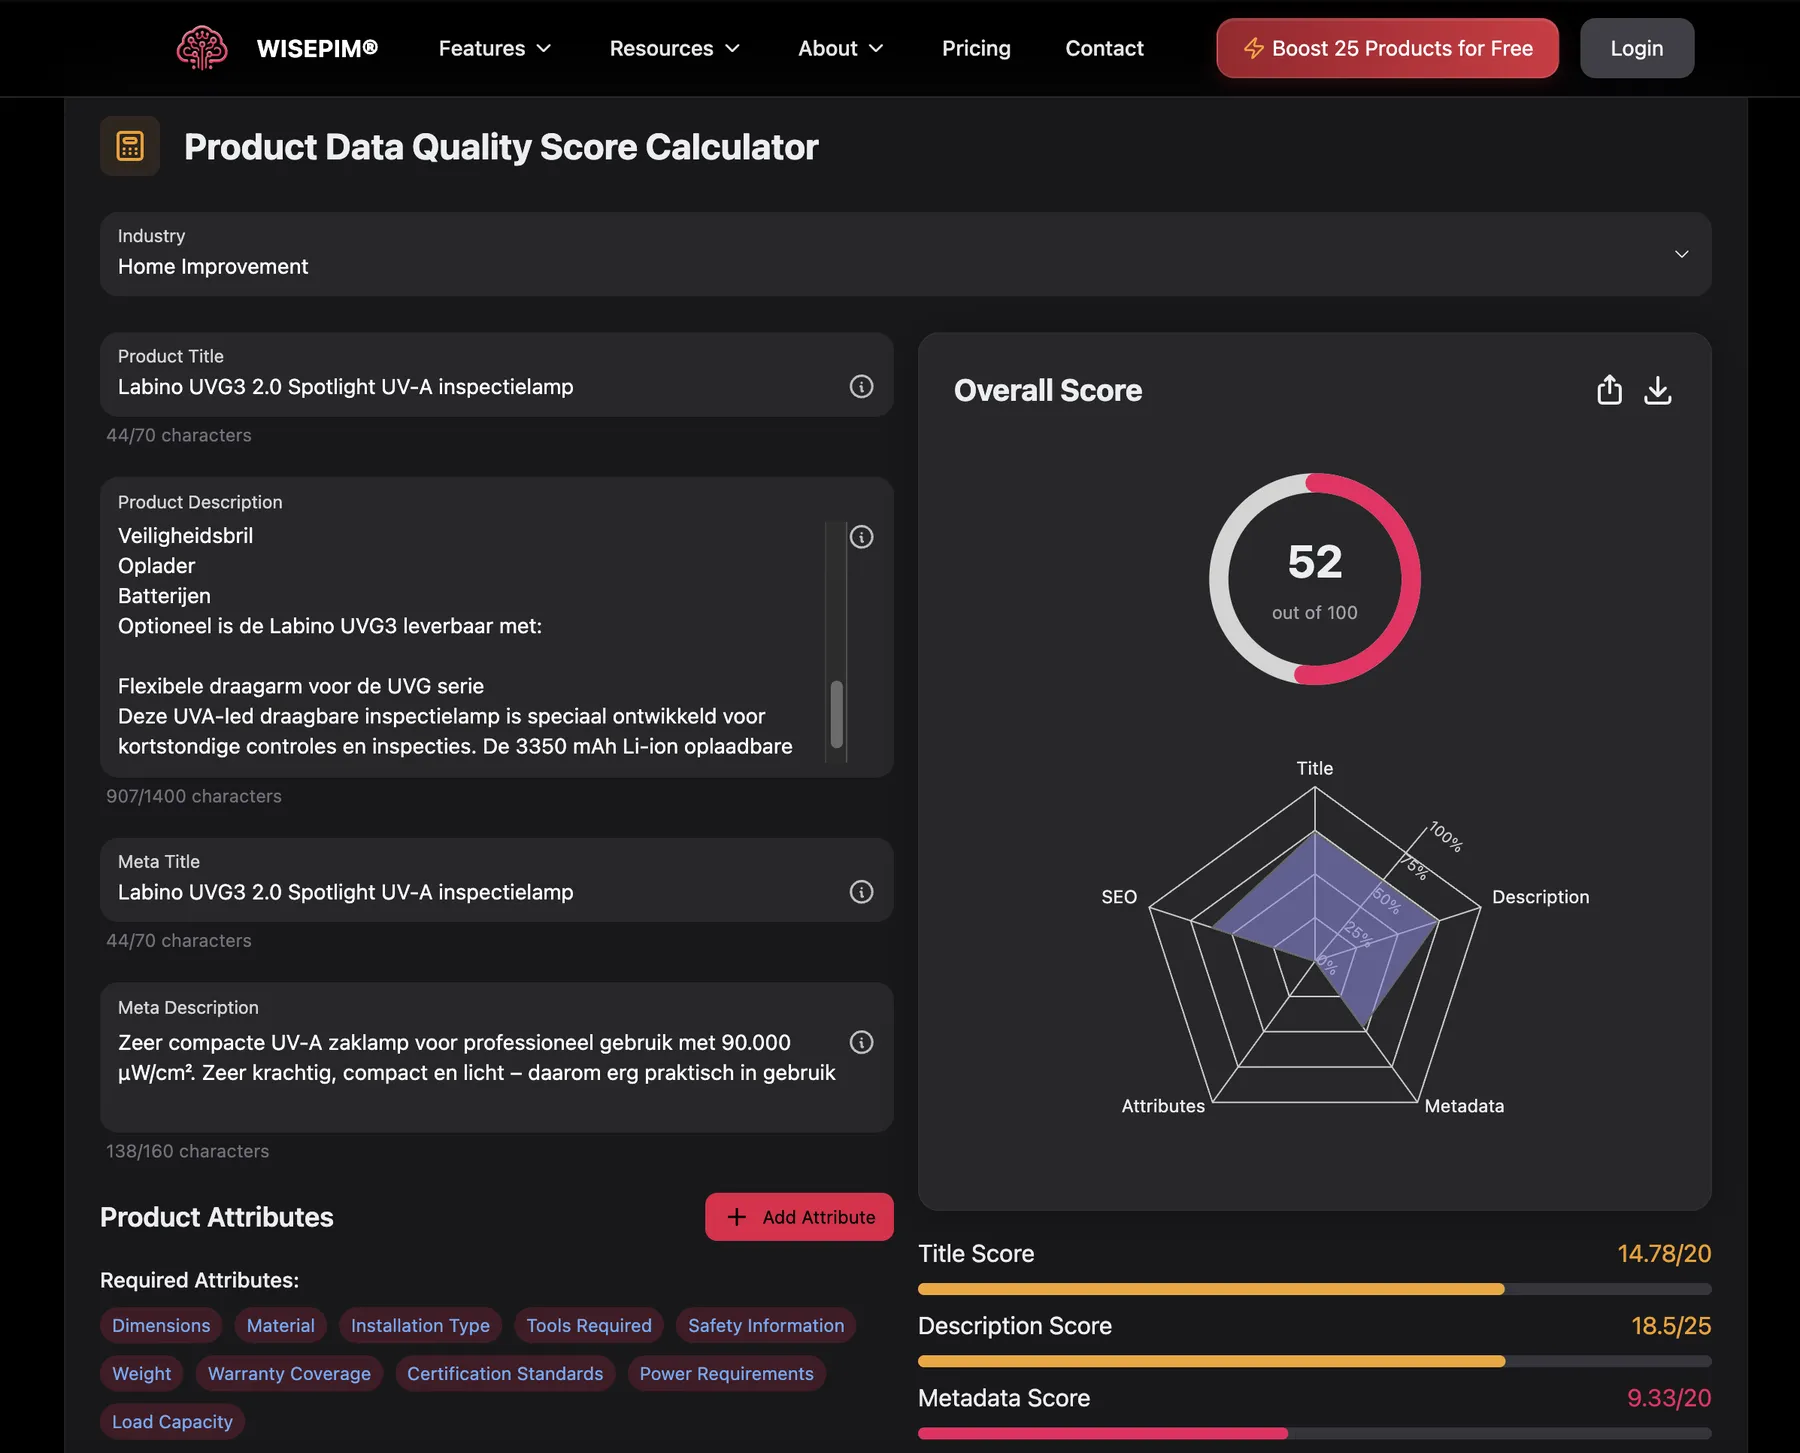Click the 14.78/20 title score value
The width and height of the screenshot is (1800, 1453).
(1664, 1254)
